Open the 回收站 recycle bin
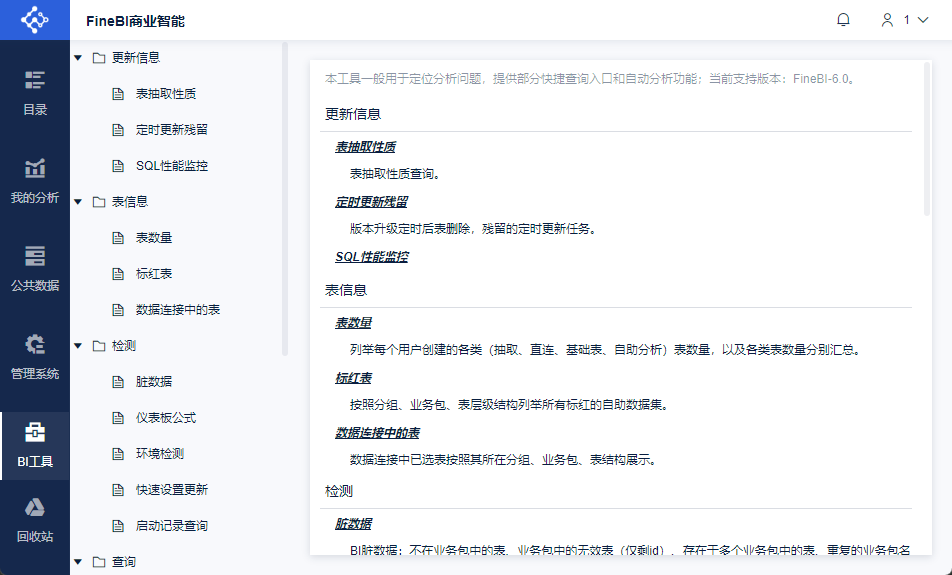 tap(35, 521)
